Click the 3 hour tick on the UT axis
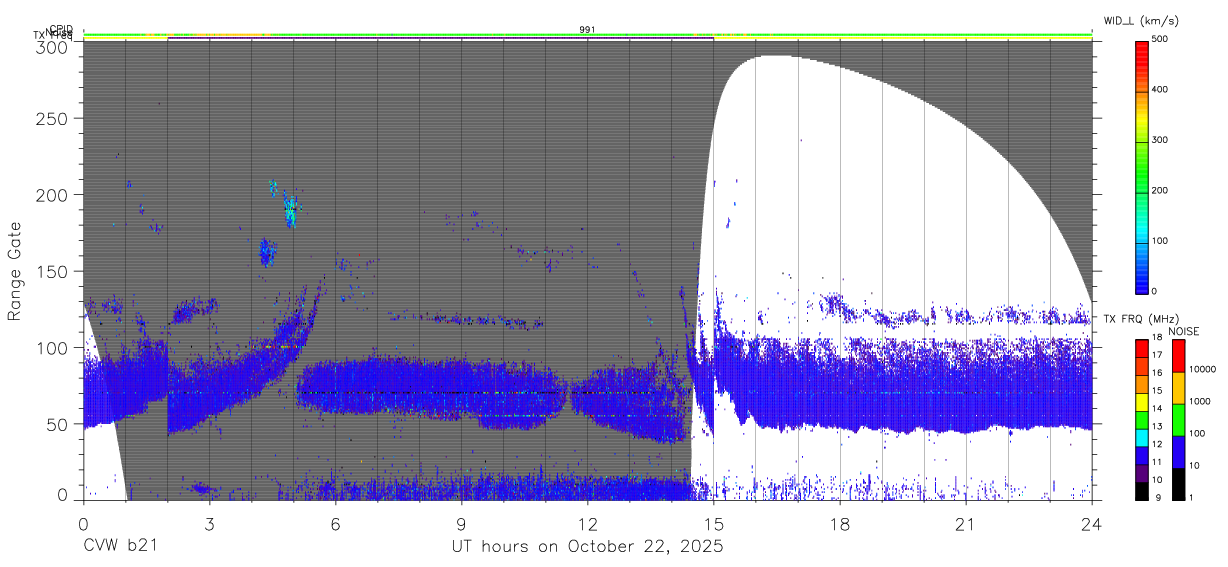This screenshot has height=567, width=1228. pos(209,524)
